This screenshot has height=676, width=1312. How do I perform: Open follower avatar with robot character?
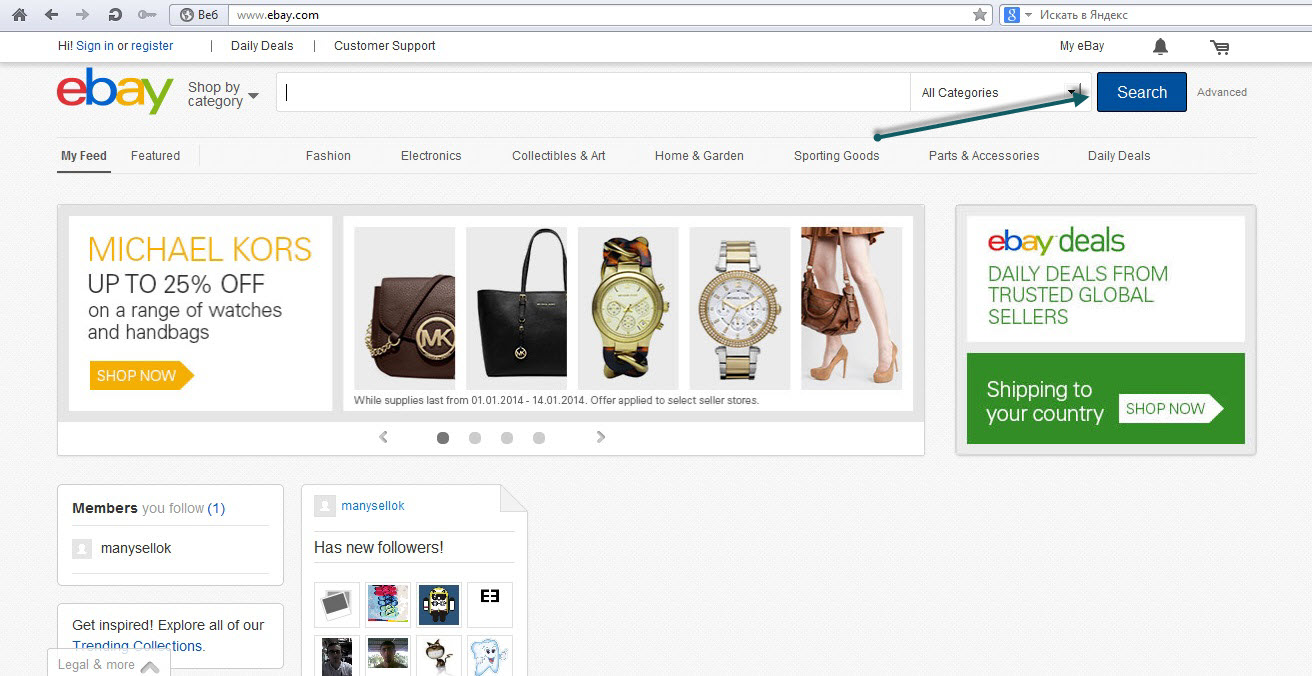[x=439, y=605]
